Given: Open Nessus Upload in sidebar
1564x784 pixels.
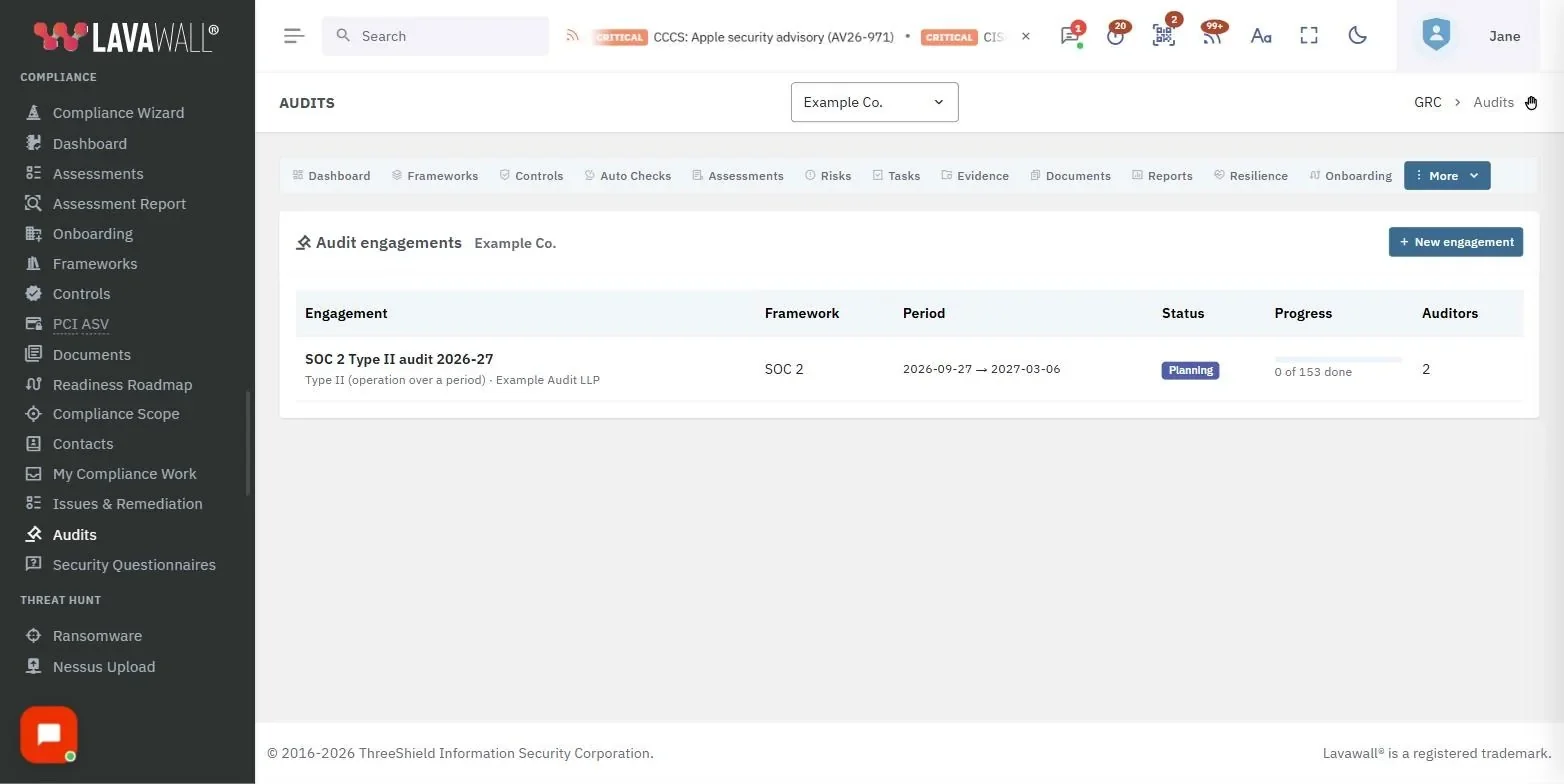Looking at the screenshot, I should (103, 667).
